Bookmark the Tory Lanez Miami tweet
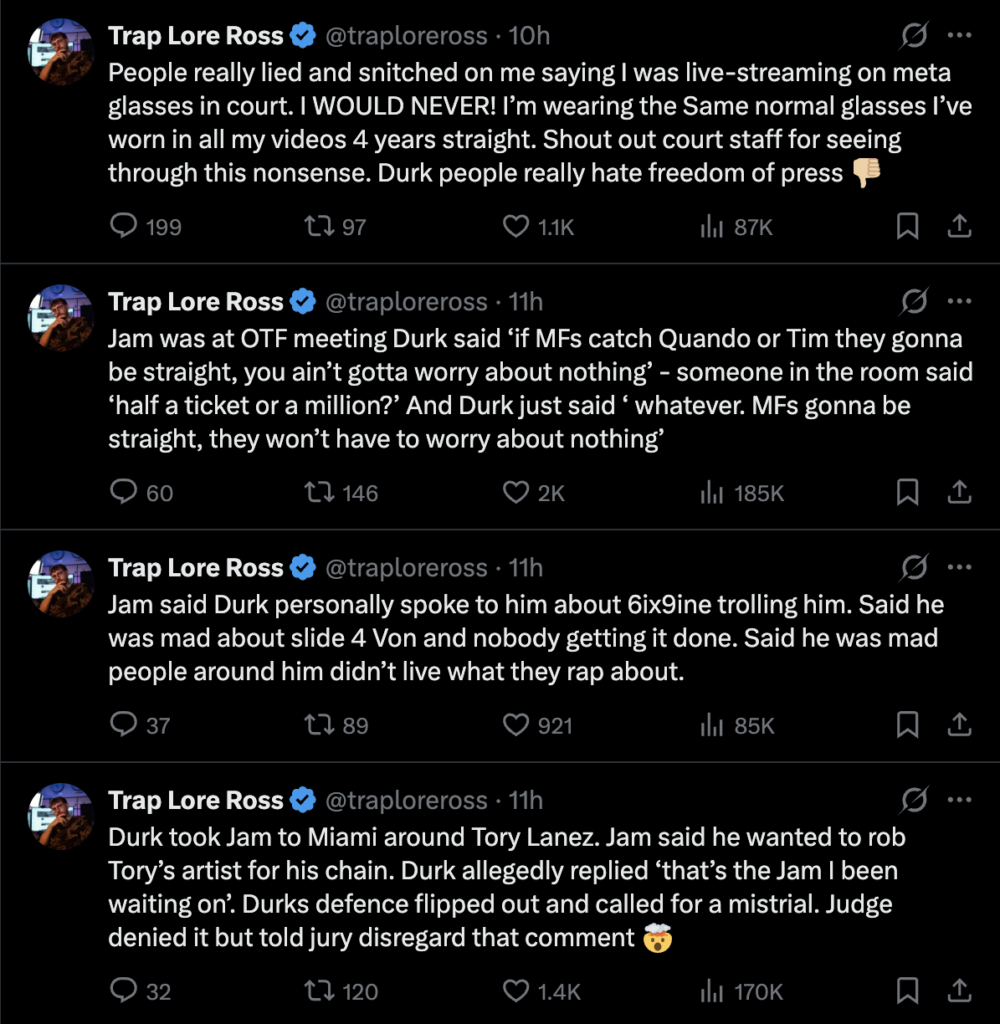The image size is (1000, 1024). click(907, 991)
